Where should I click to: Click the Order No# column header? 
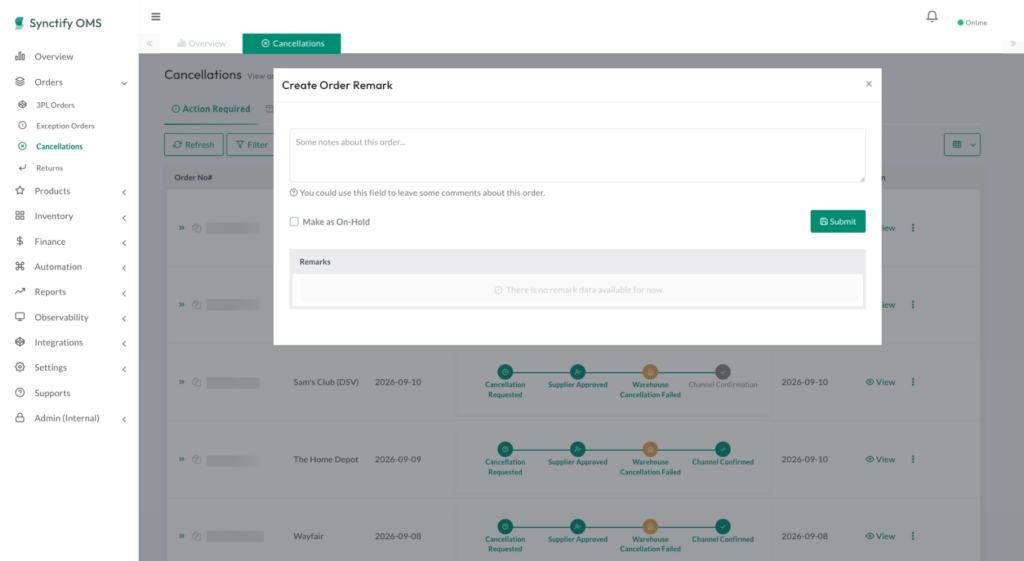point(193,177)
